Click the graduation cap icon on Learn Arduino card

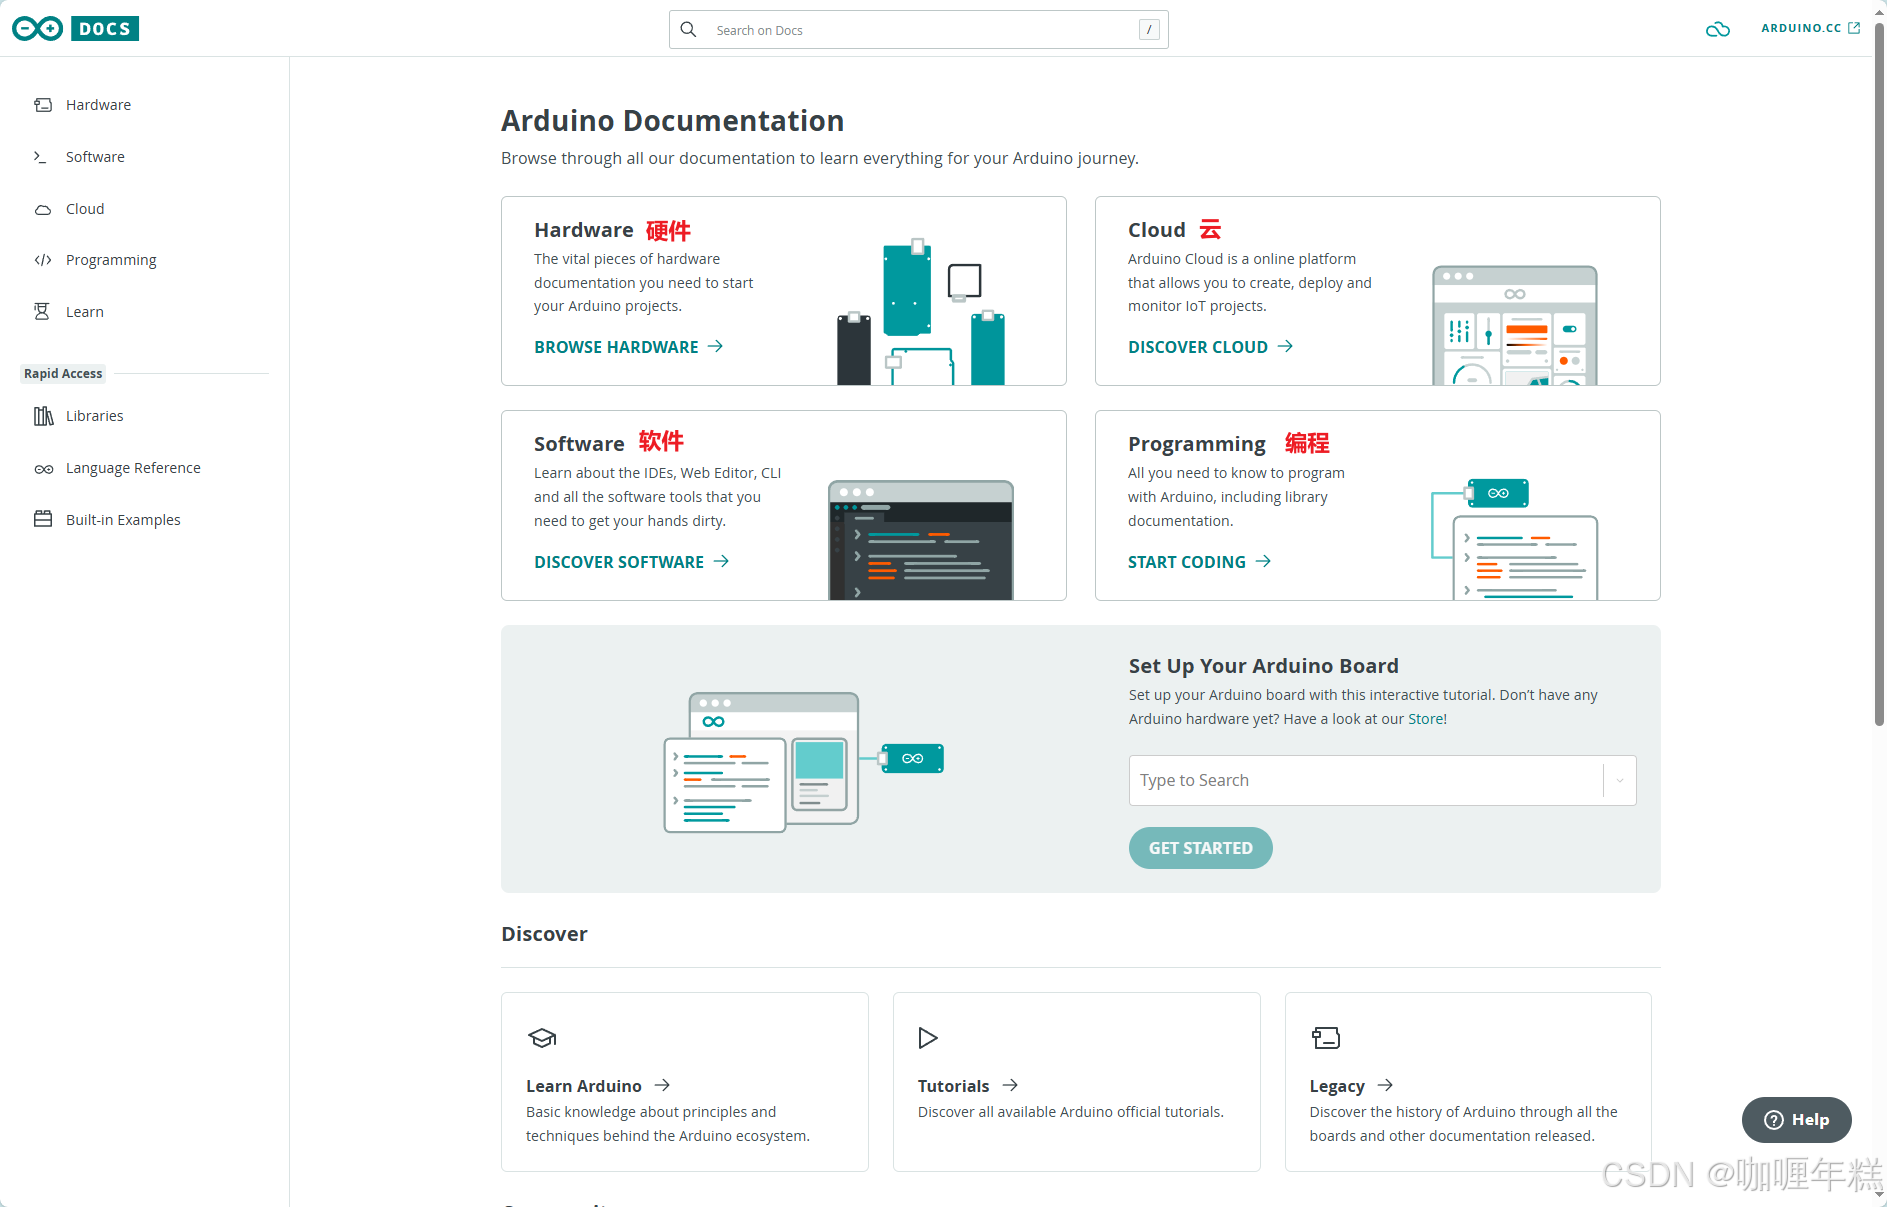point(542,1038)
